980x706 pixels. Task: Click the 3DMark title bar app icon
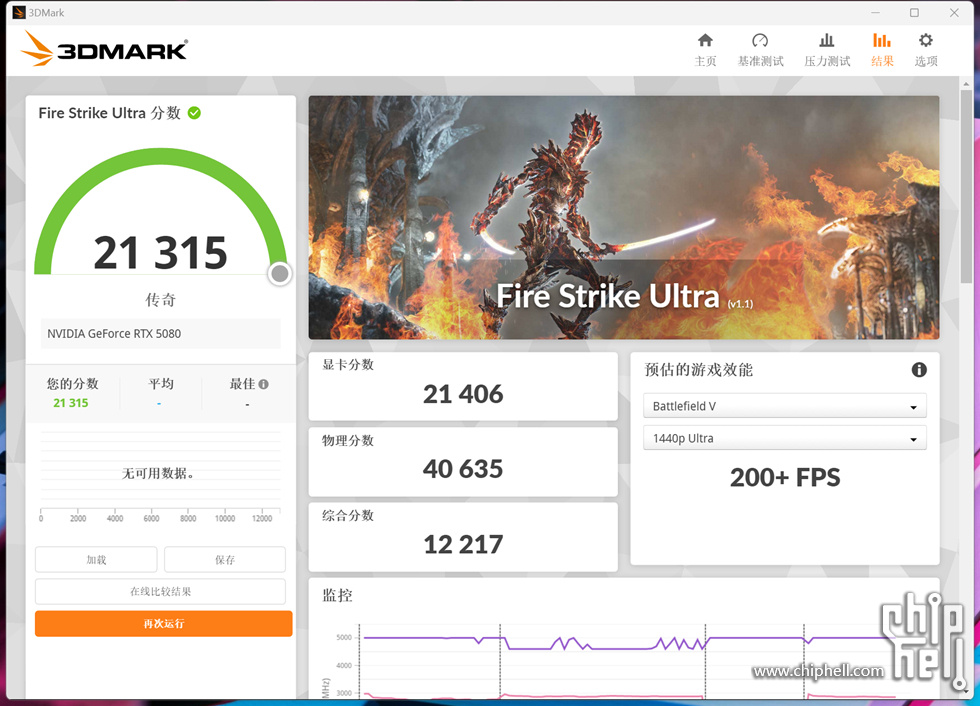coord(19,12)
